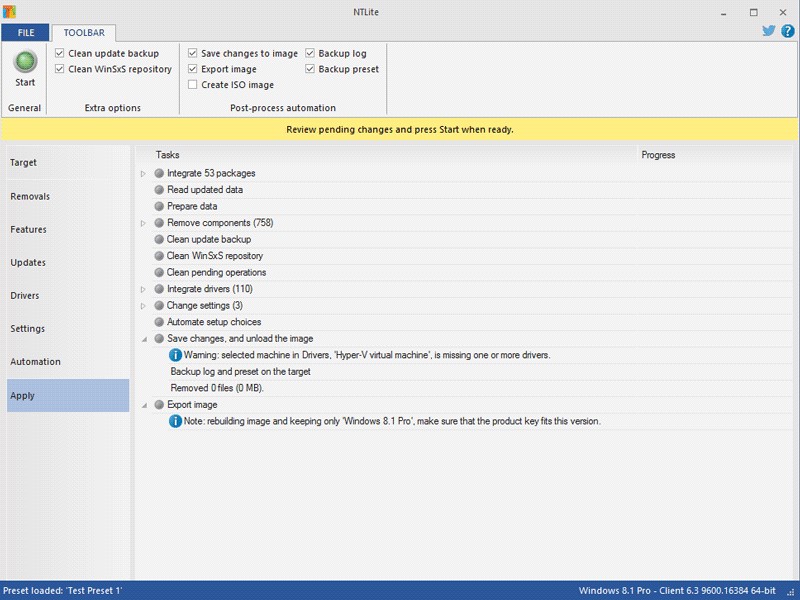Viewport: 800px width, 600px height.
Task: Click the info icon beside Hyper-V driver warning
Action: coord(176,355)
